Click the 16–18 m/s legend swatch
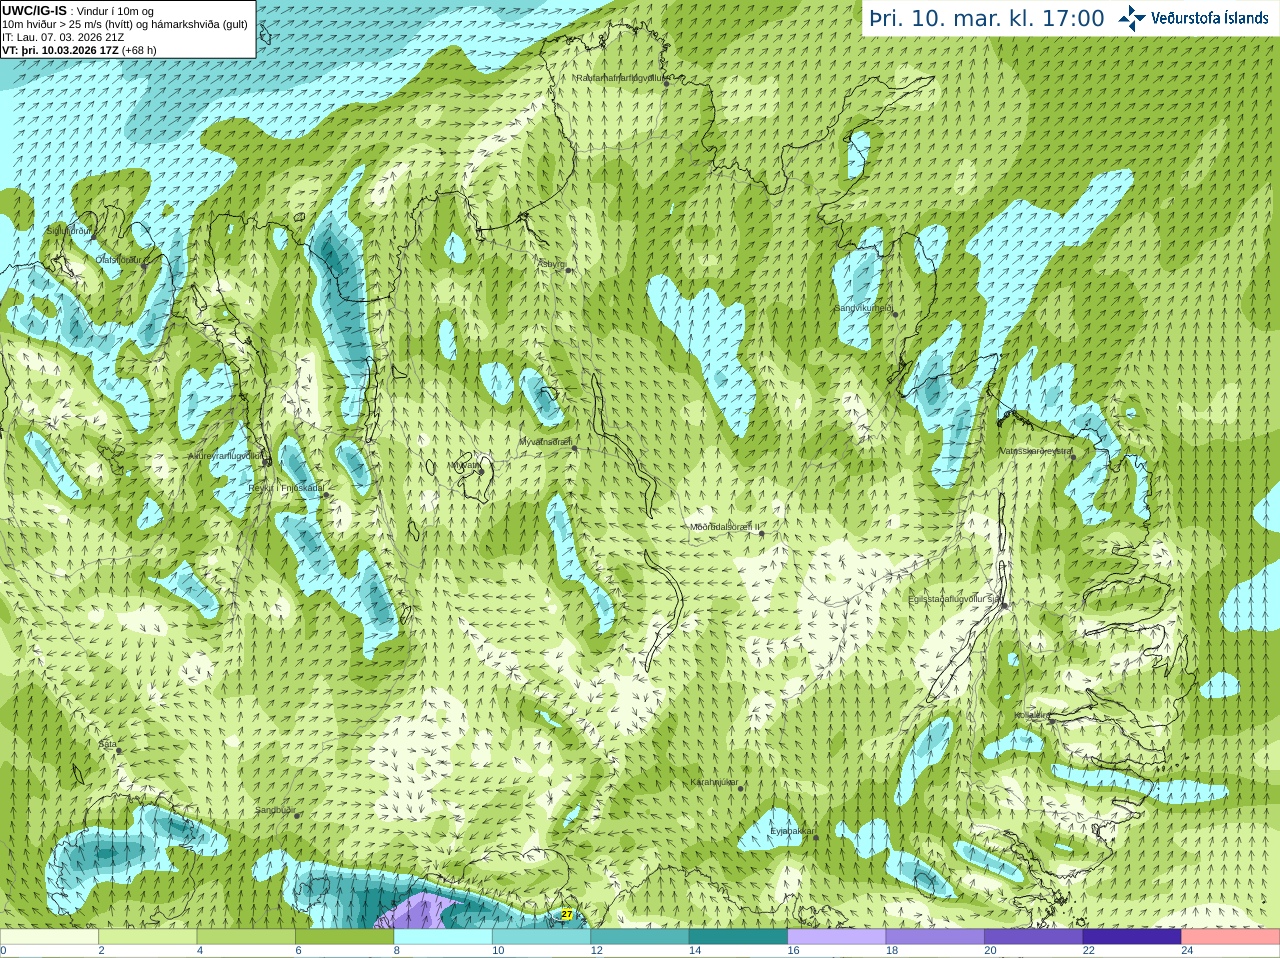The height and width of the screenshot is (958, 1280). click(x=837, y=937)
